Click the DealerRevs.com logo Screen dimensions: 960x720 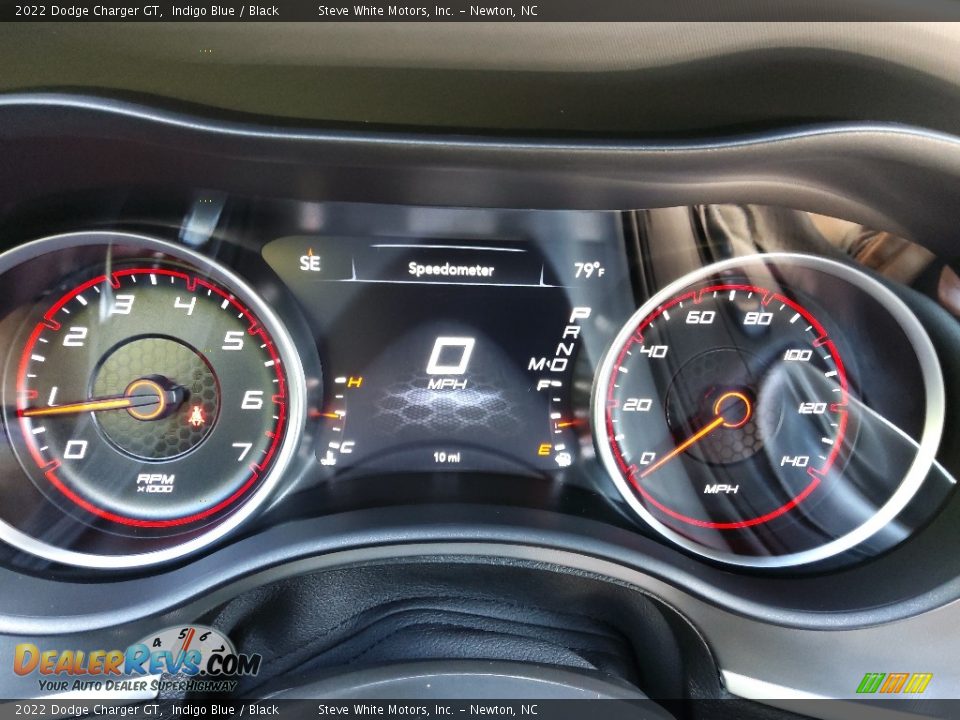pyautogui.click(x=137, y=660)
